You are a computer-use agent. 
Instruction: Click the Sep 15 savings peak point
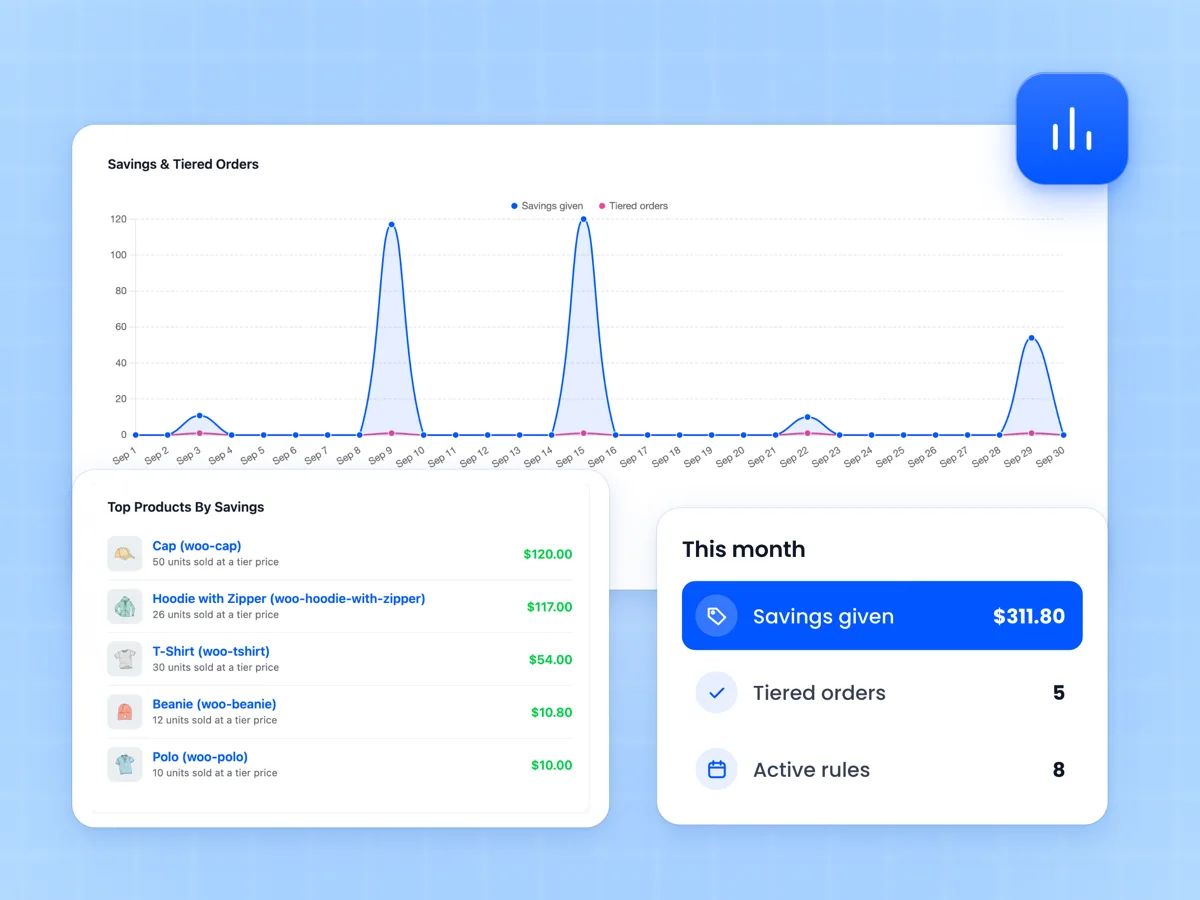[583, 219]
